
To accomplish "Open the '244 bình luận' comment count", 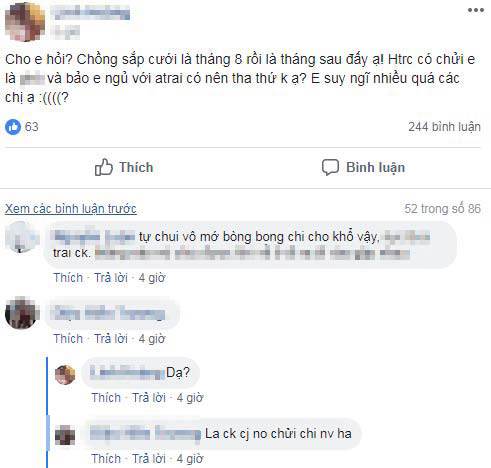I will click(444, 127).
